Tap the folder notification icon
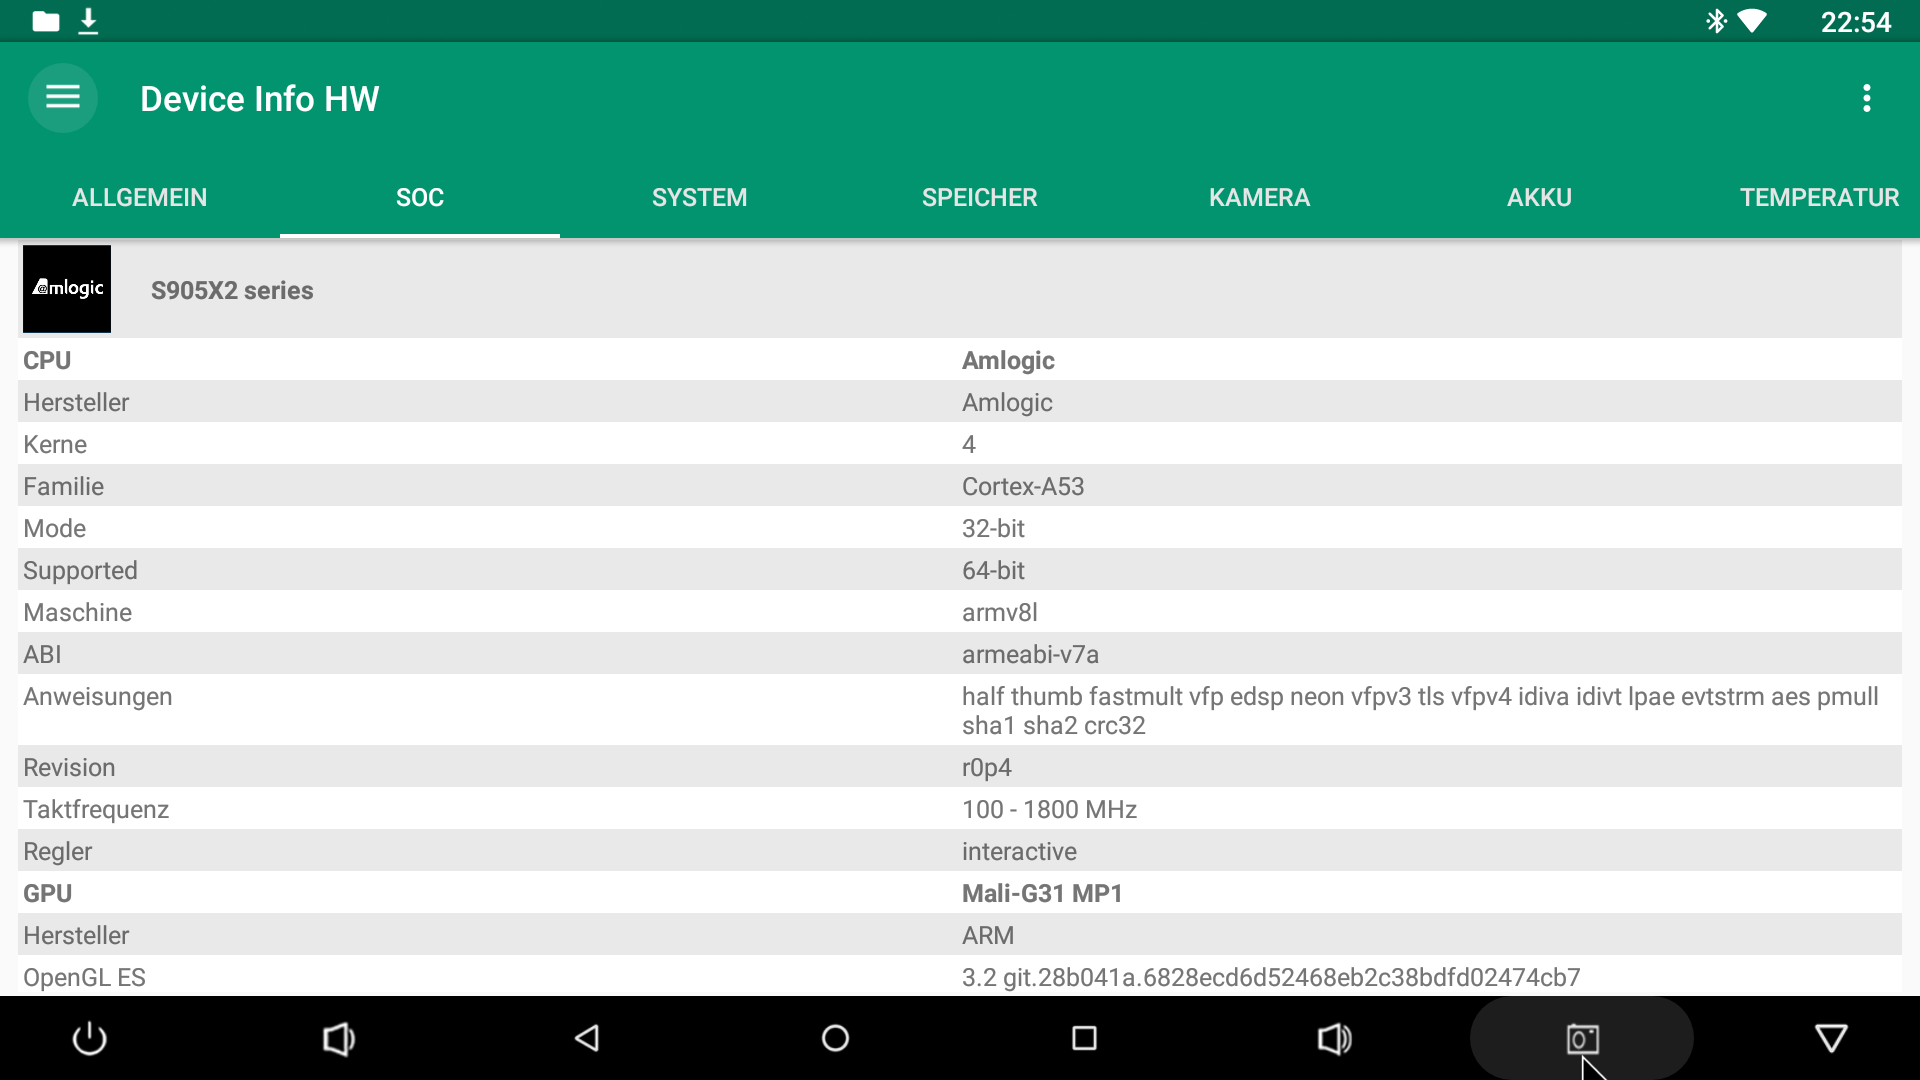 (46, 21)
